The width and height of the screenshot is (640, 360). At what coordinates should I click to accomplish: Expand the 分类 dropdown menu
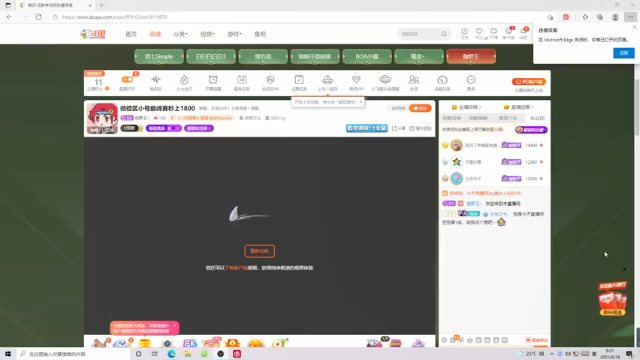point(180,34)
